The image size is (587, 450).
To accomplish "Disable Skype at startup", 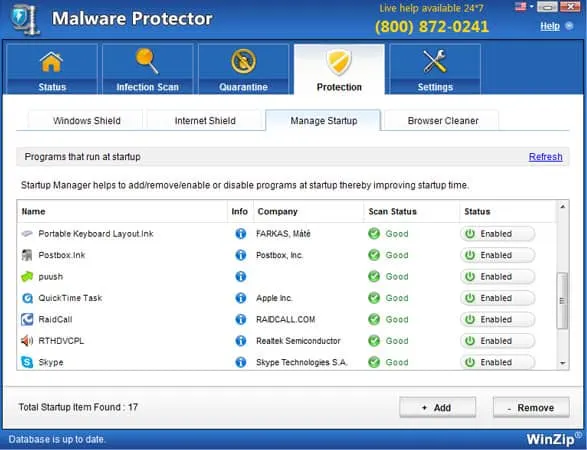I will click(x=498, y=362).
